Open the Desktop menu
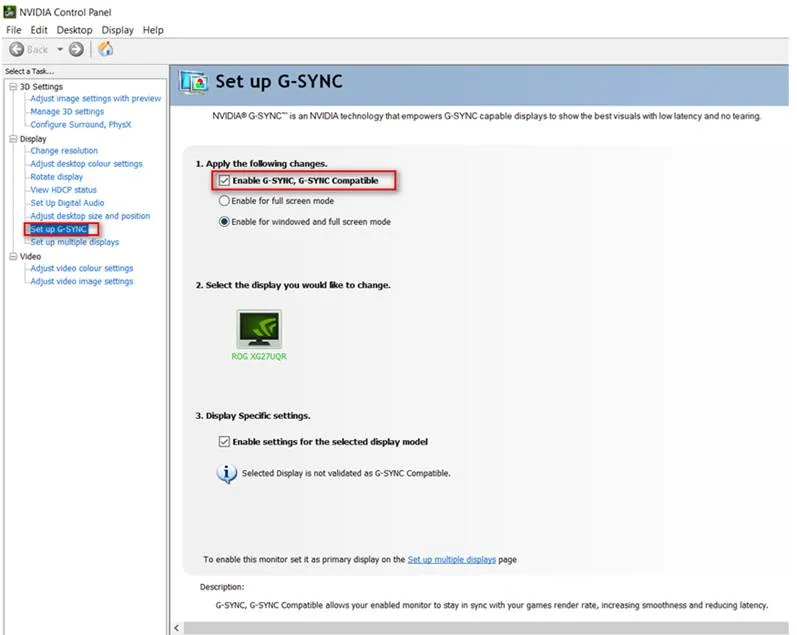This screenshot has height=635, width=797. 74,30
